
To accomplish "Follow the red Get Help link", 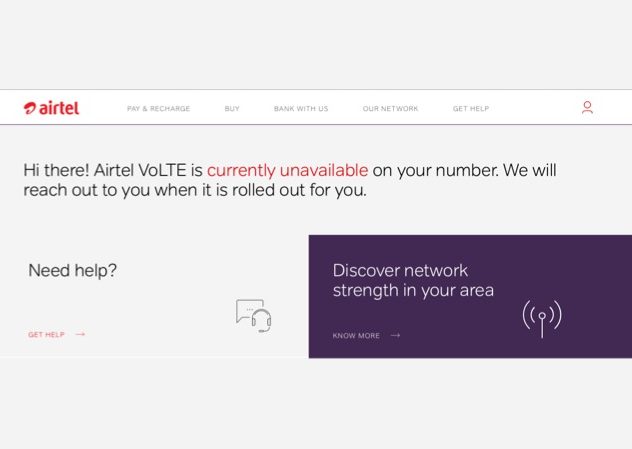I will click(46, 335).
